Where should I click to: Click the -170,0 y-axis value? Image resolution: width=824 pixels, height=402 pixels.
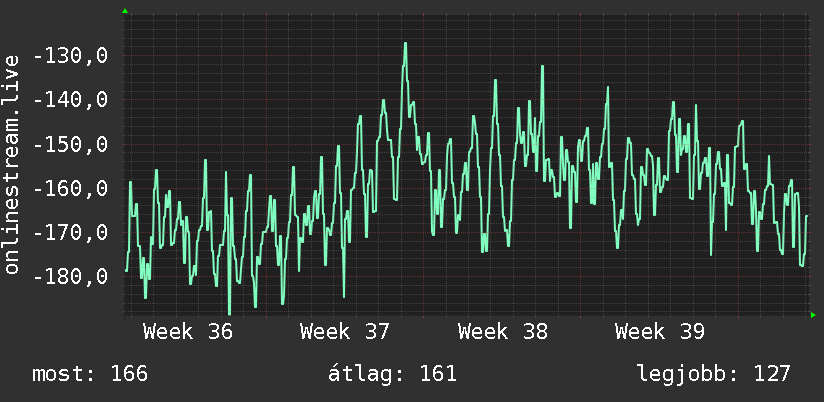[x=70, y=232]
